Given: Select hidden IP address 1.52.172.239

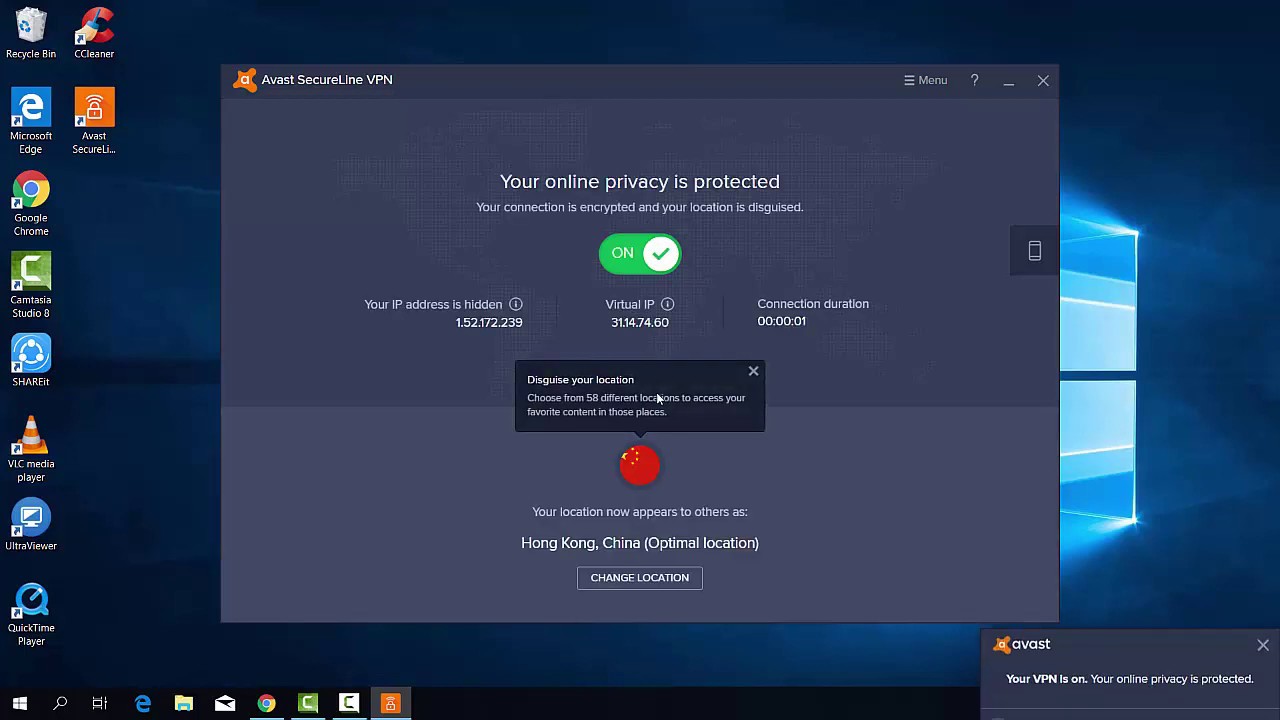Looking at the screenshot, I should coord(489,322).
